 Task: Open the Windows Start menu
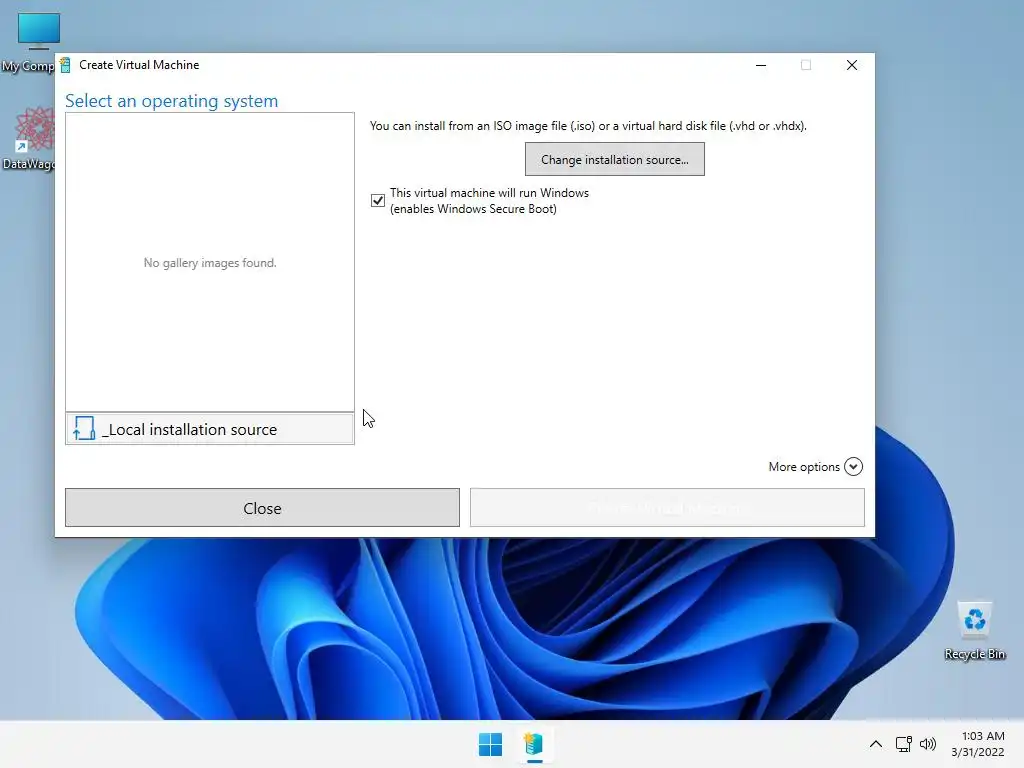[490, 744]
